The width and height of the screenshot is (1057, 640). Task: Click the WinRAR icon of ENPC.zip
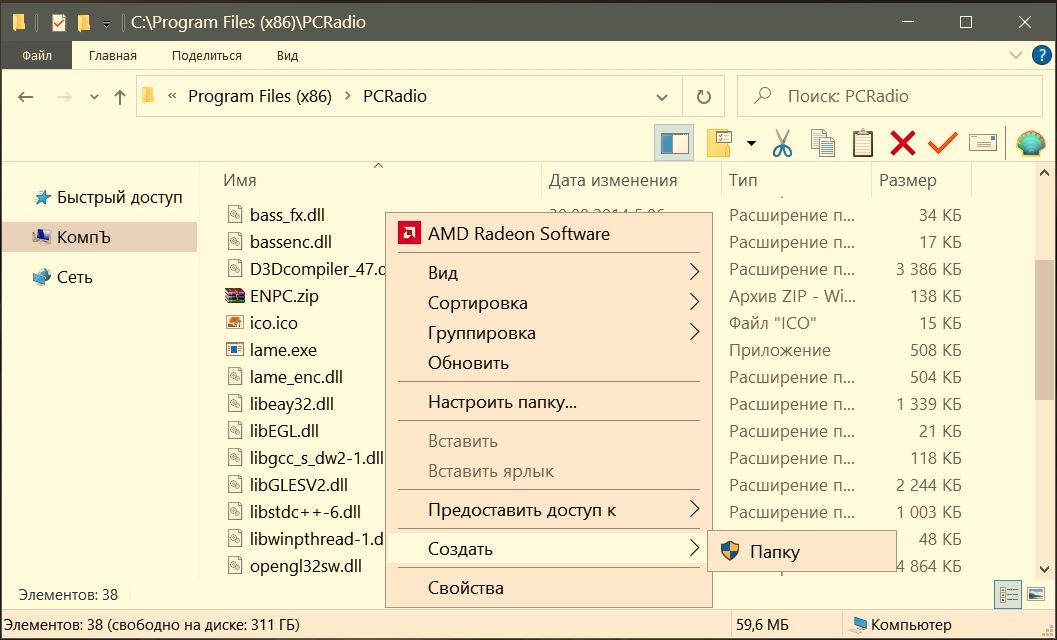235,296
